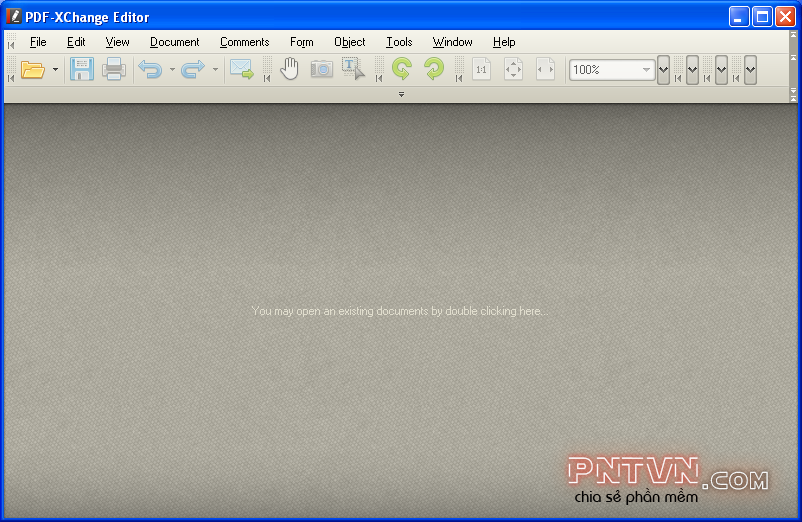The width and height of the screenshot is (802, 522).
Task: Rotate view counter-clockwise with green arrow
Action: point(402,69)
